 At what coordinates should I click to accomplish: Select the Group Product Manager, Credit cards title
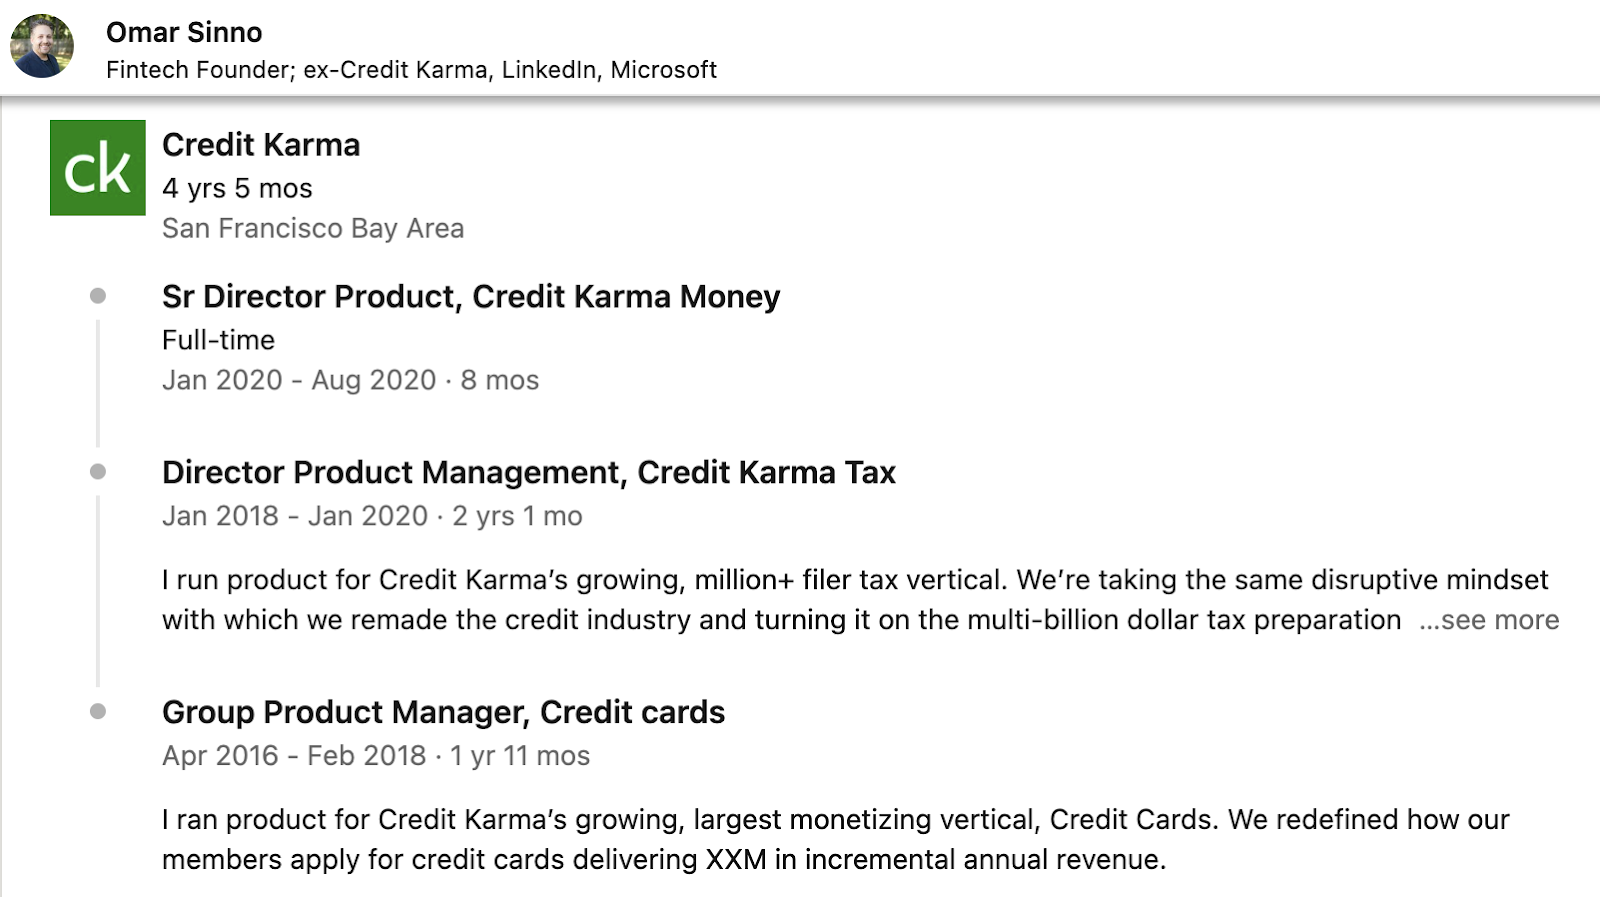(x=444, y=712)
